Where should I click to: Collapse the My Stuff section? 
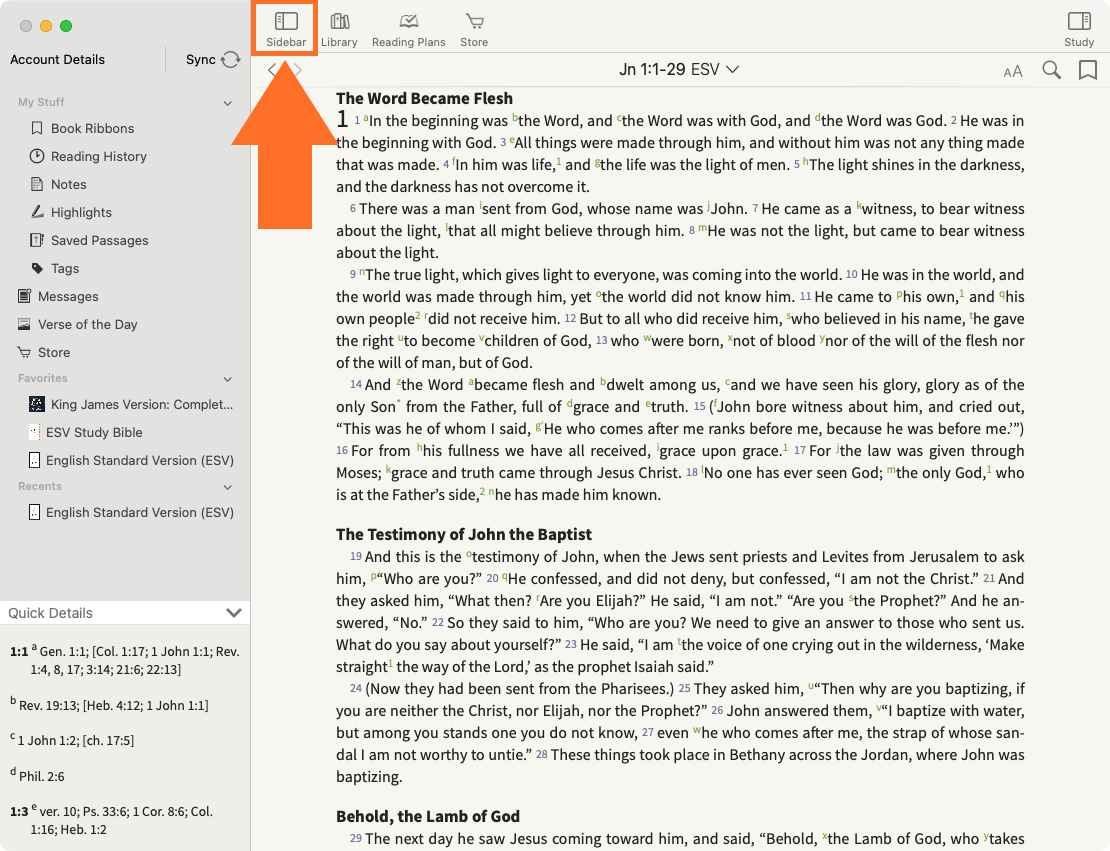(x=227, y=103)
